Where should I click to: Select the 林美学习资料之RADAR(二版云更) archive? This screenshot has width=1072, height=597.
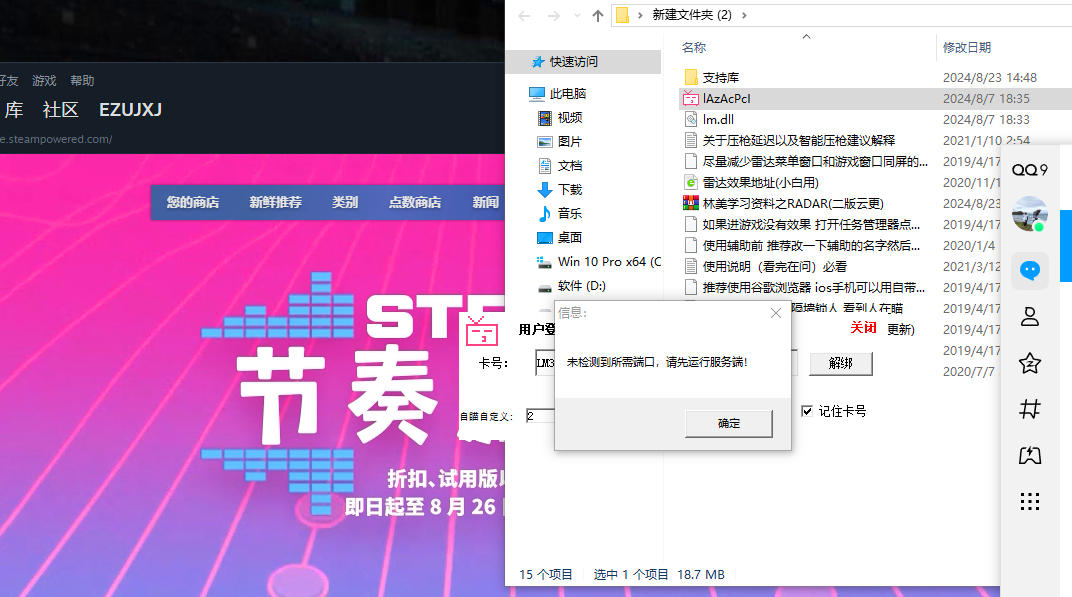tap(793, 203)
